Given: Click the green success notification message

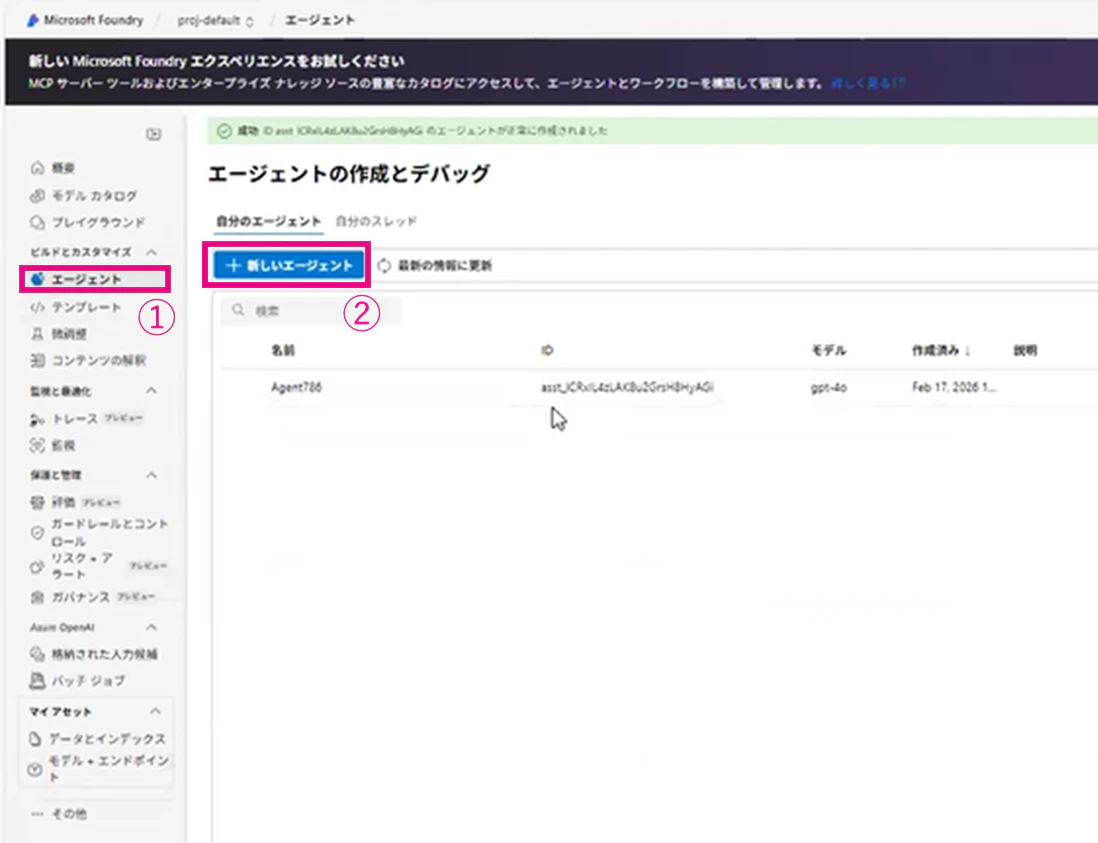Looking at the screenshot, I should (652, 131).
